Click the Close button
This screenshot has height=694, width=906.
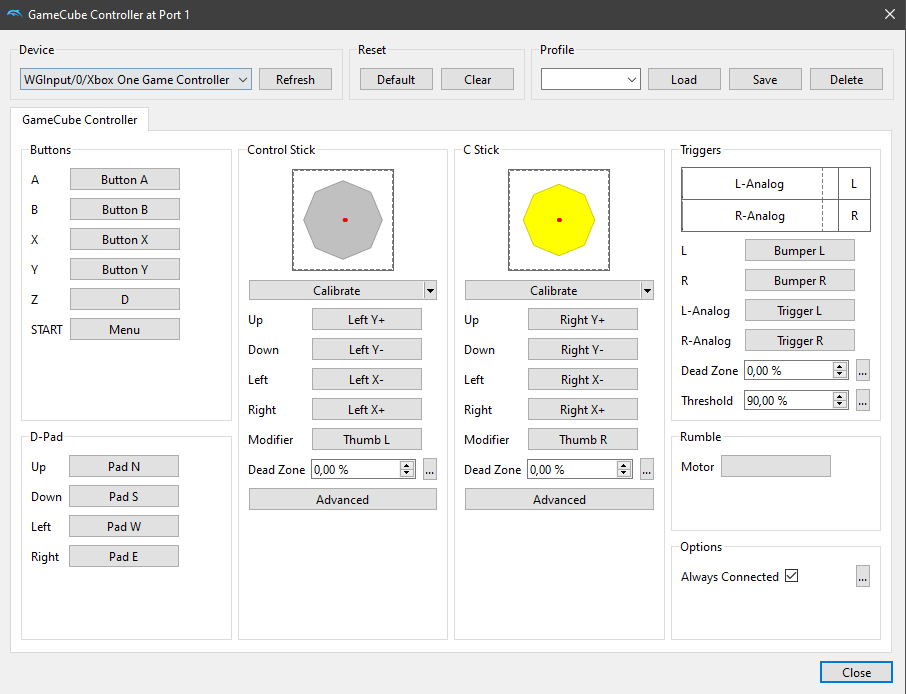point(856,673)
